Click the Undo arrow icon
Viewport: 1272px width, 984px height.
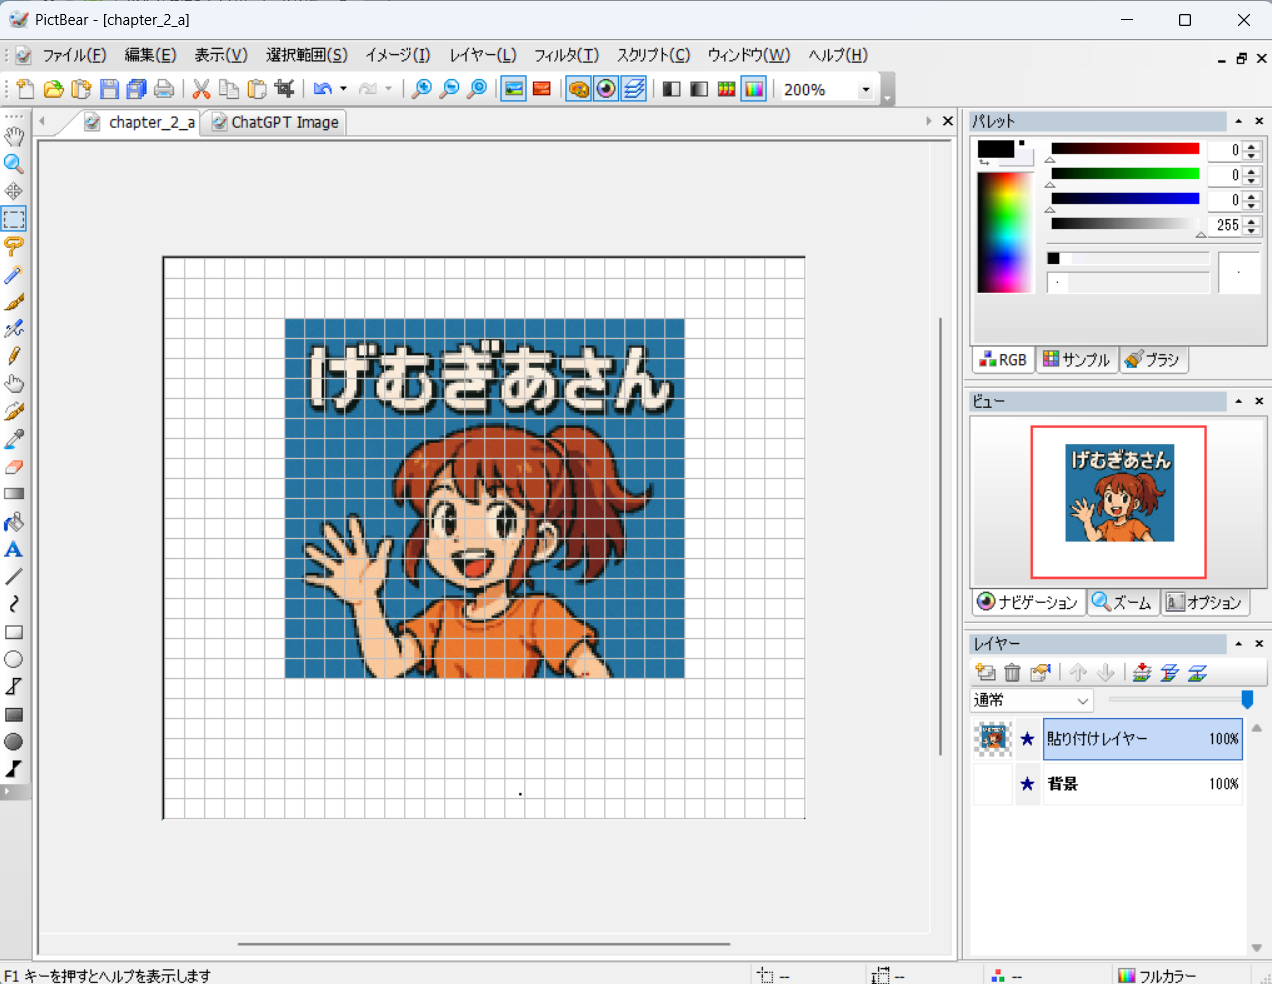click(x=322, y=89)
